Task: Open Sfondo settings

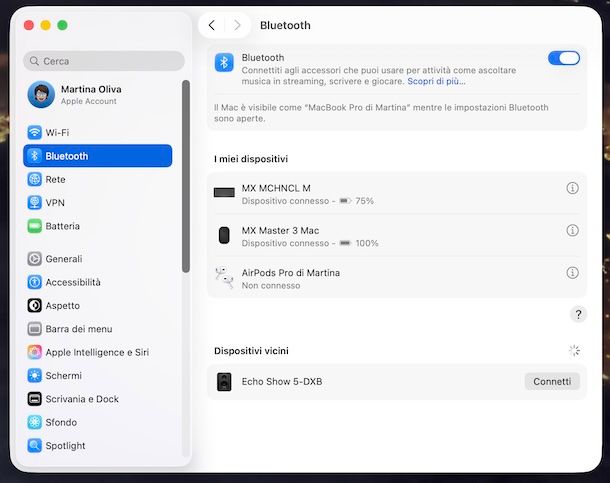Action: pos(98,422)
